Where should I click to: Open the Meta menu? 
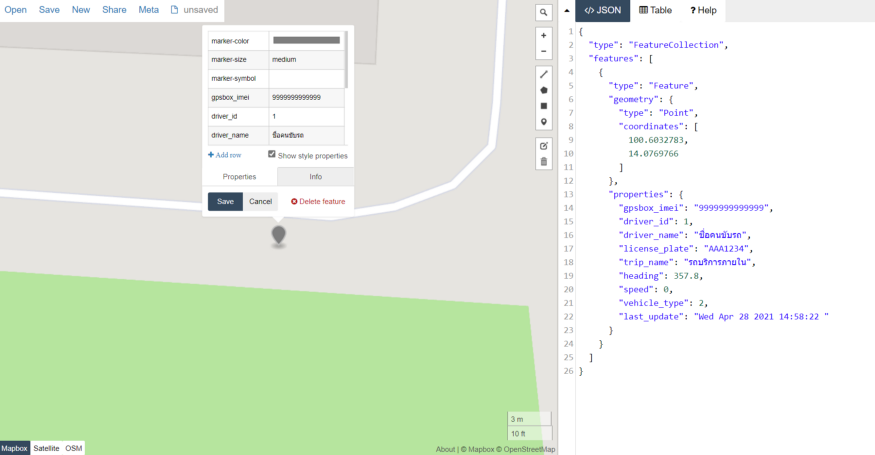pyautogui.click(x=148, y=9)
